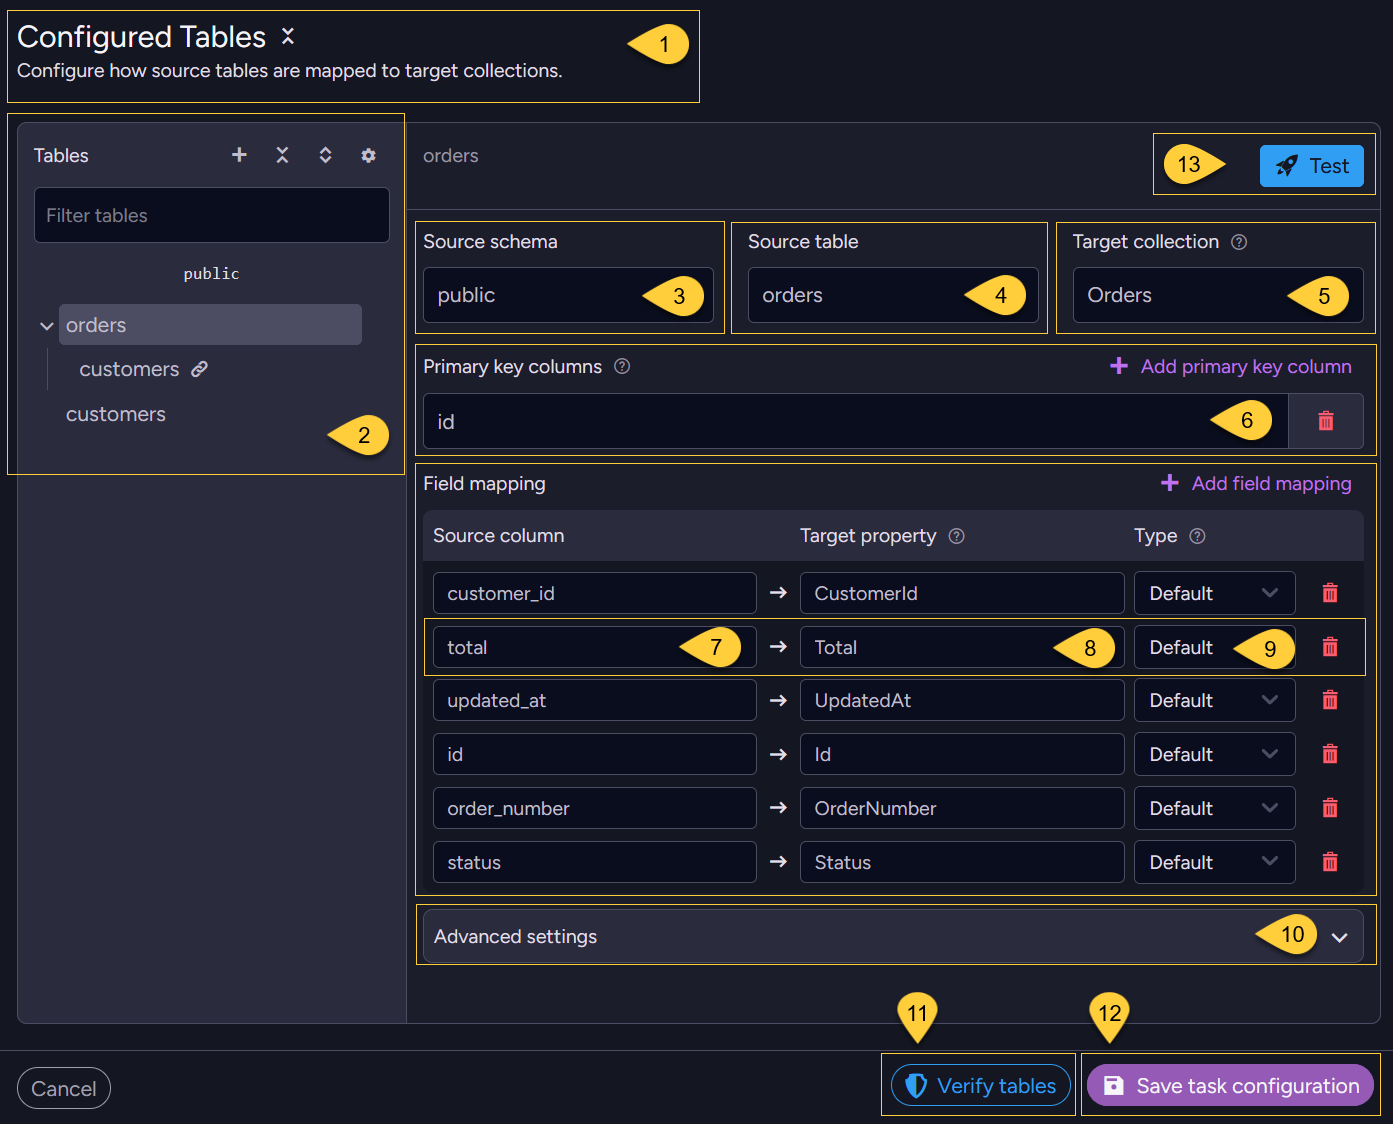Open Type dropdown for updated_at
Screen dimensions: 1393x1124
pyautogui.click(x=1214, y=700)
